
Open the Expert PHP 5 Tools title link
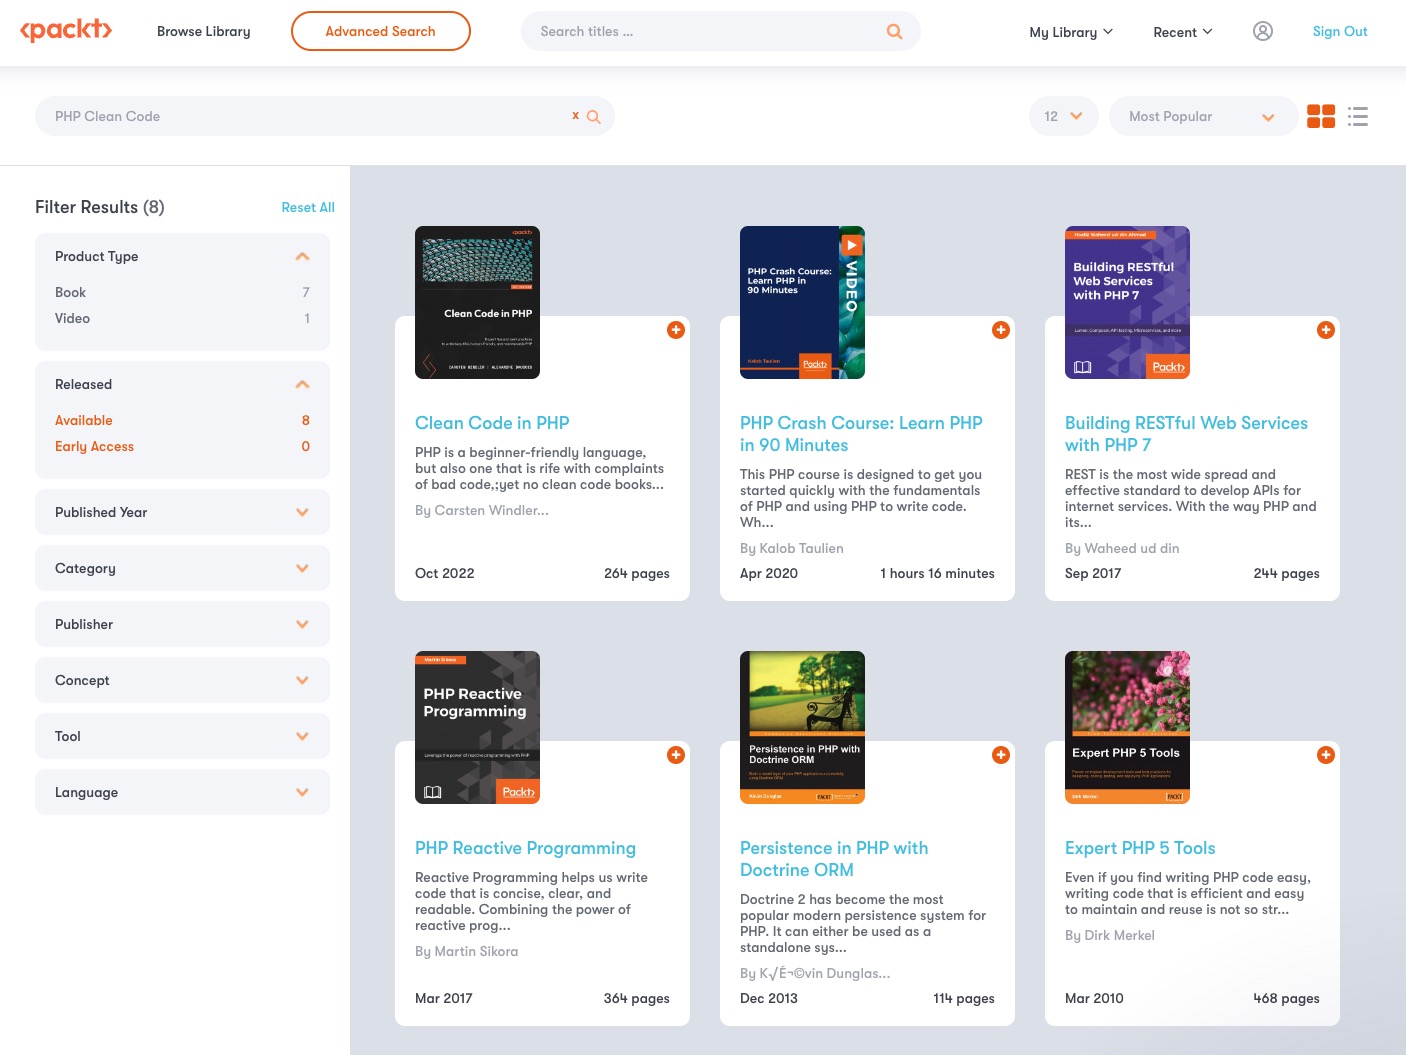(1140, 848)
